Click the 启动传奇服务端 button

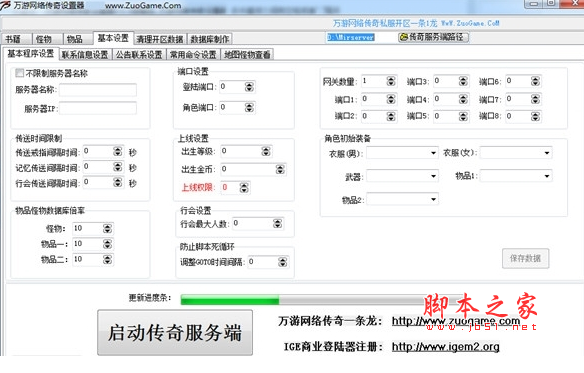[x=175, y=332]
